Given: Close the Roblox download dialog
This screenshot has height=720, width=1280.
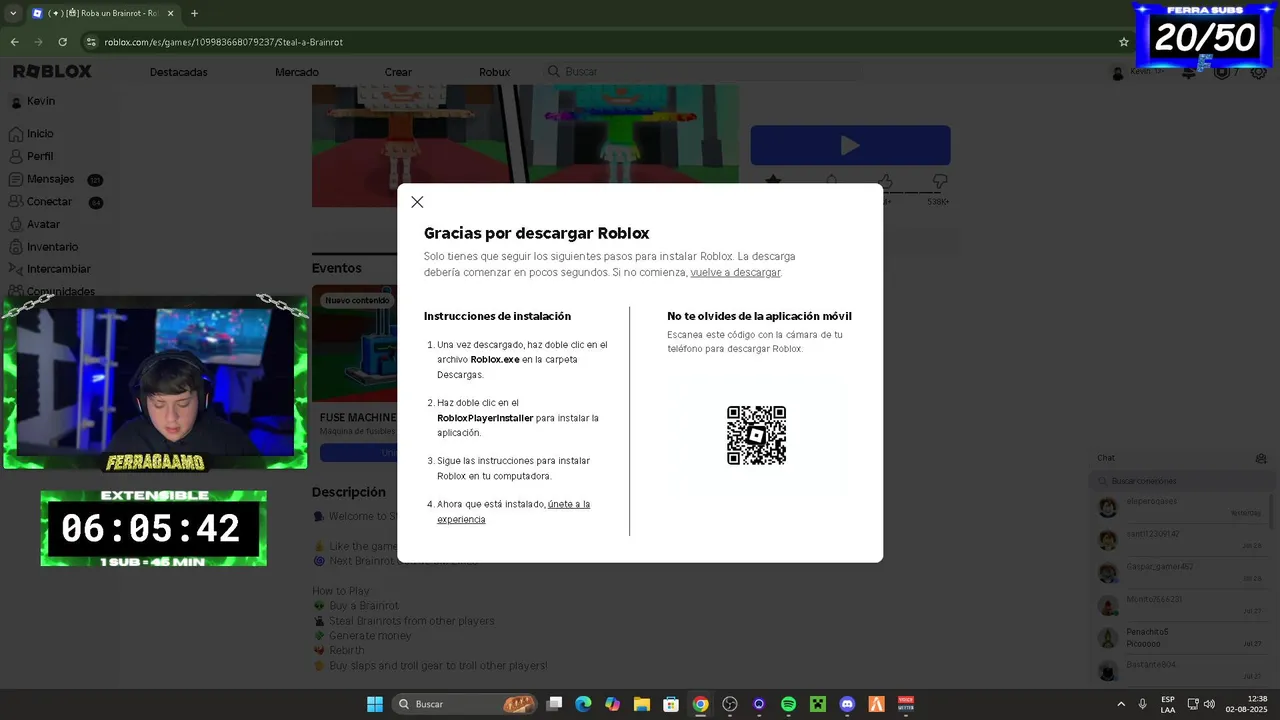Looking at the screenshot, I should coord(417,202).
